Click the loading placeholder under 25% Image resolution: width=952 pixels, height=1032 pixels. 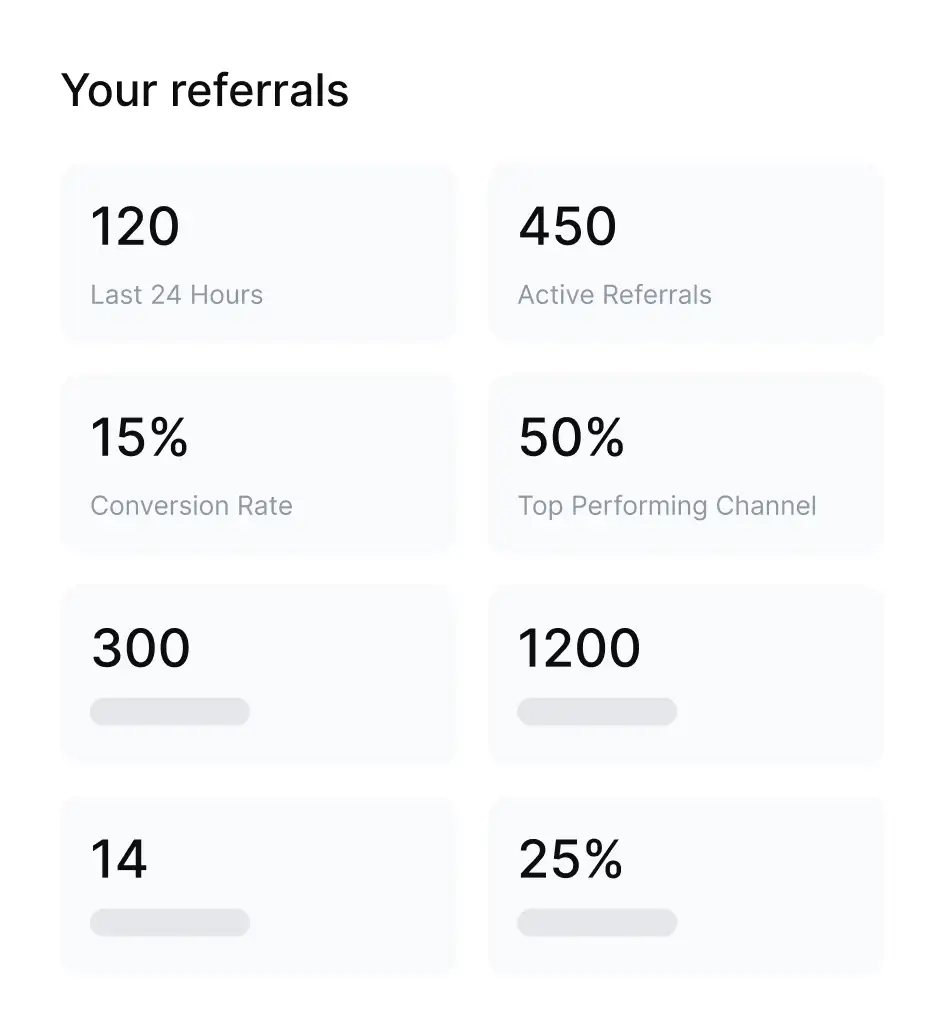[x=597, y=923]
